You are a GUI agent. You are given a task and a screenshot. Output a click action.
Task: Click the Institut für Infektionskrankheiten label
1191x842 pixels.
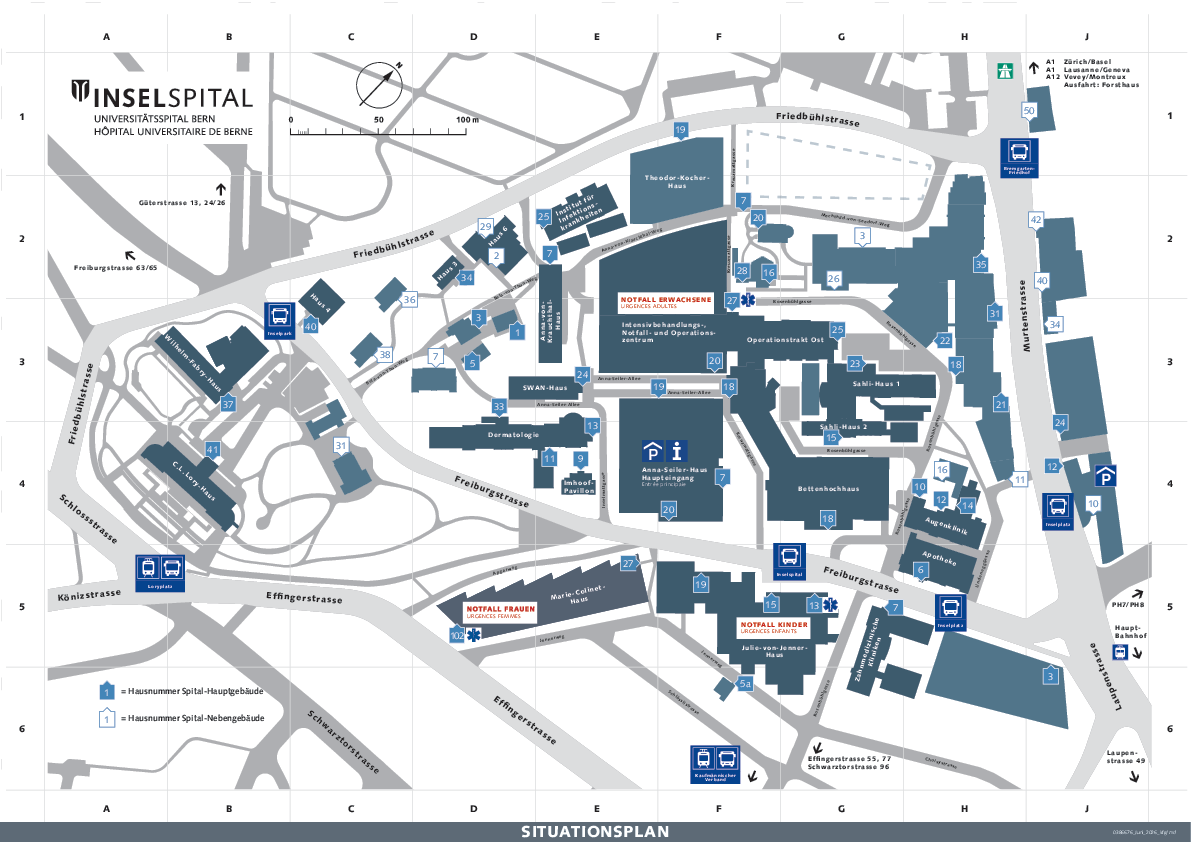(x=579, y=212)
